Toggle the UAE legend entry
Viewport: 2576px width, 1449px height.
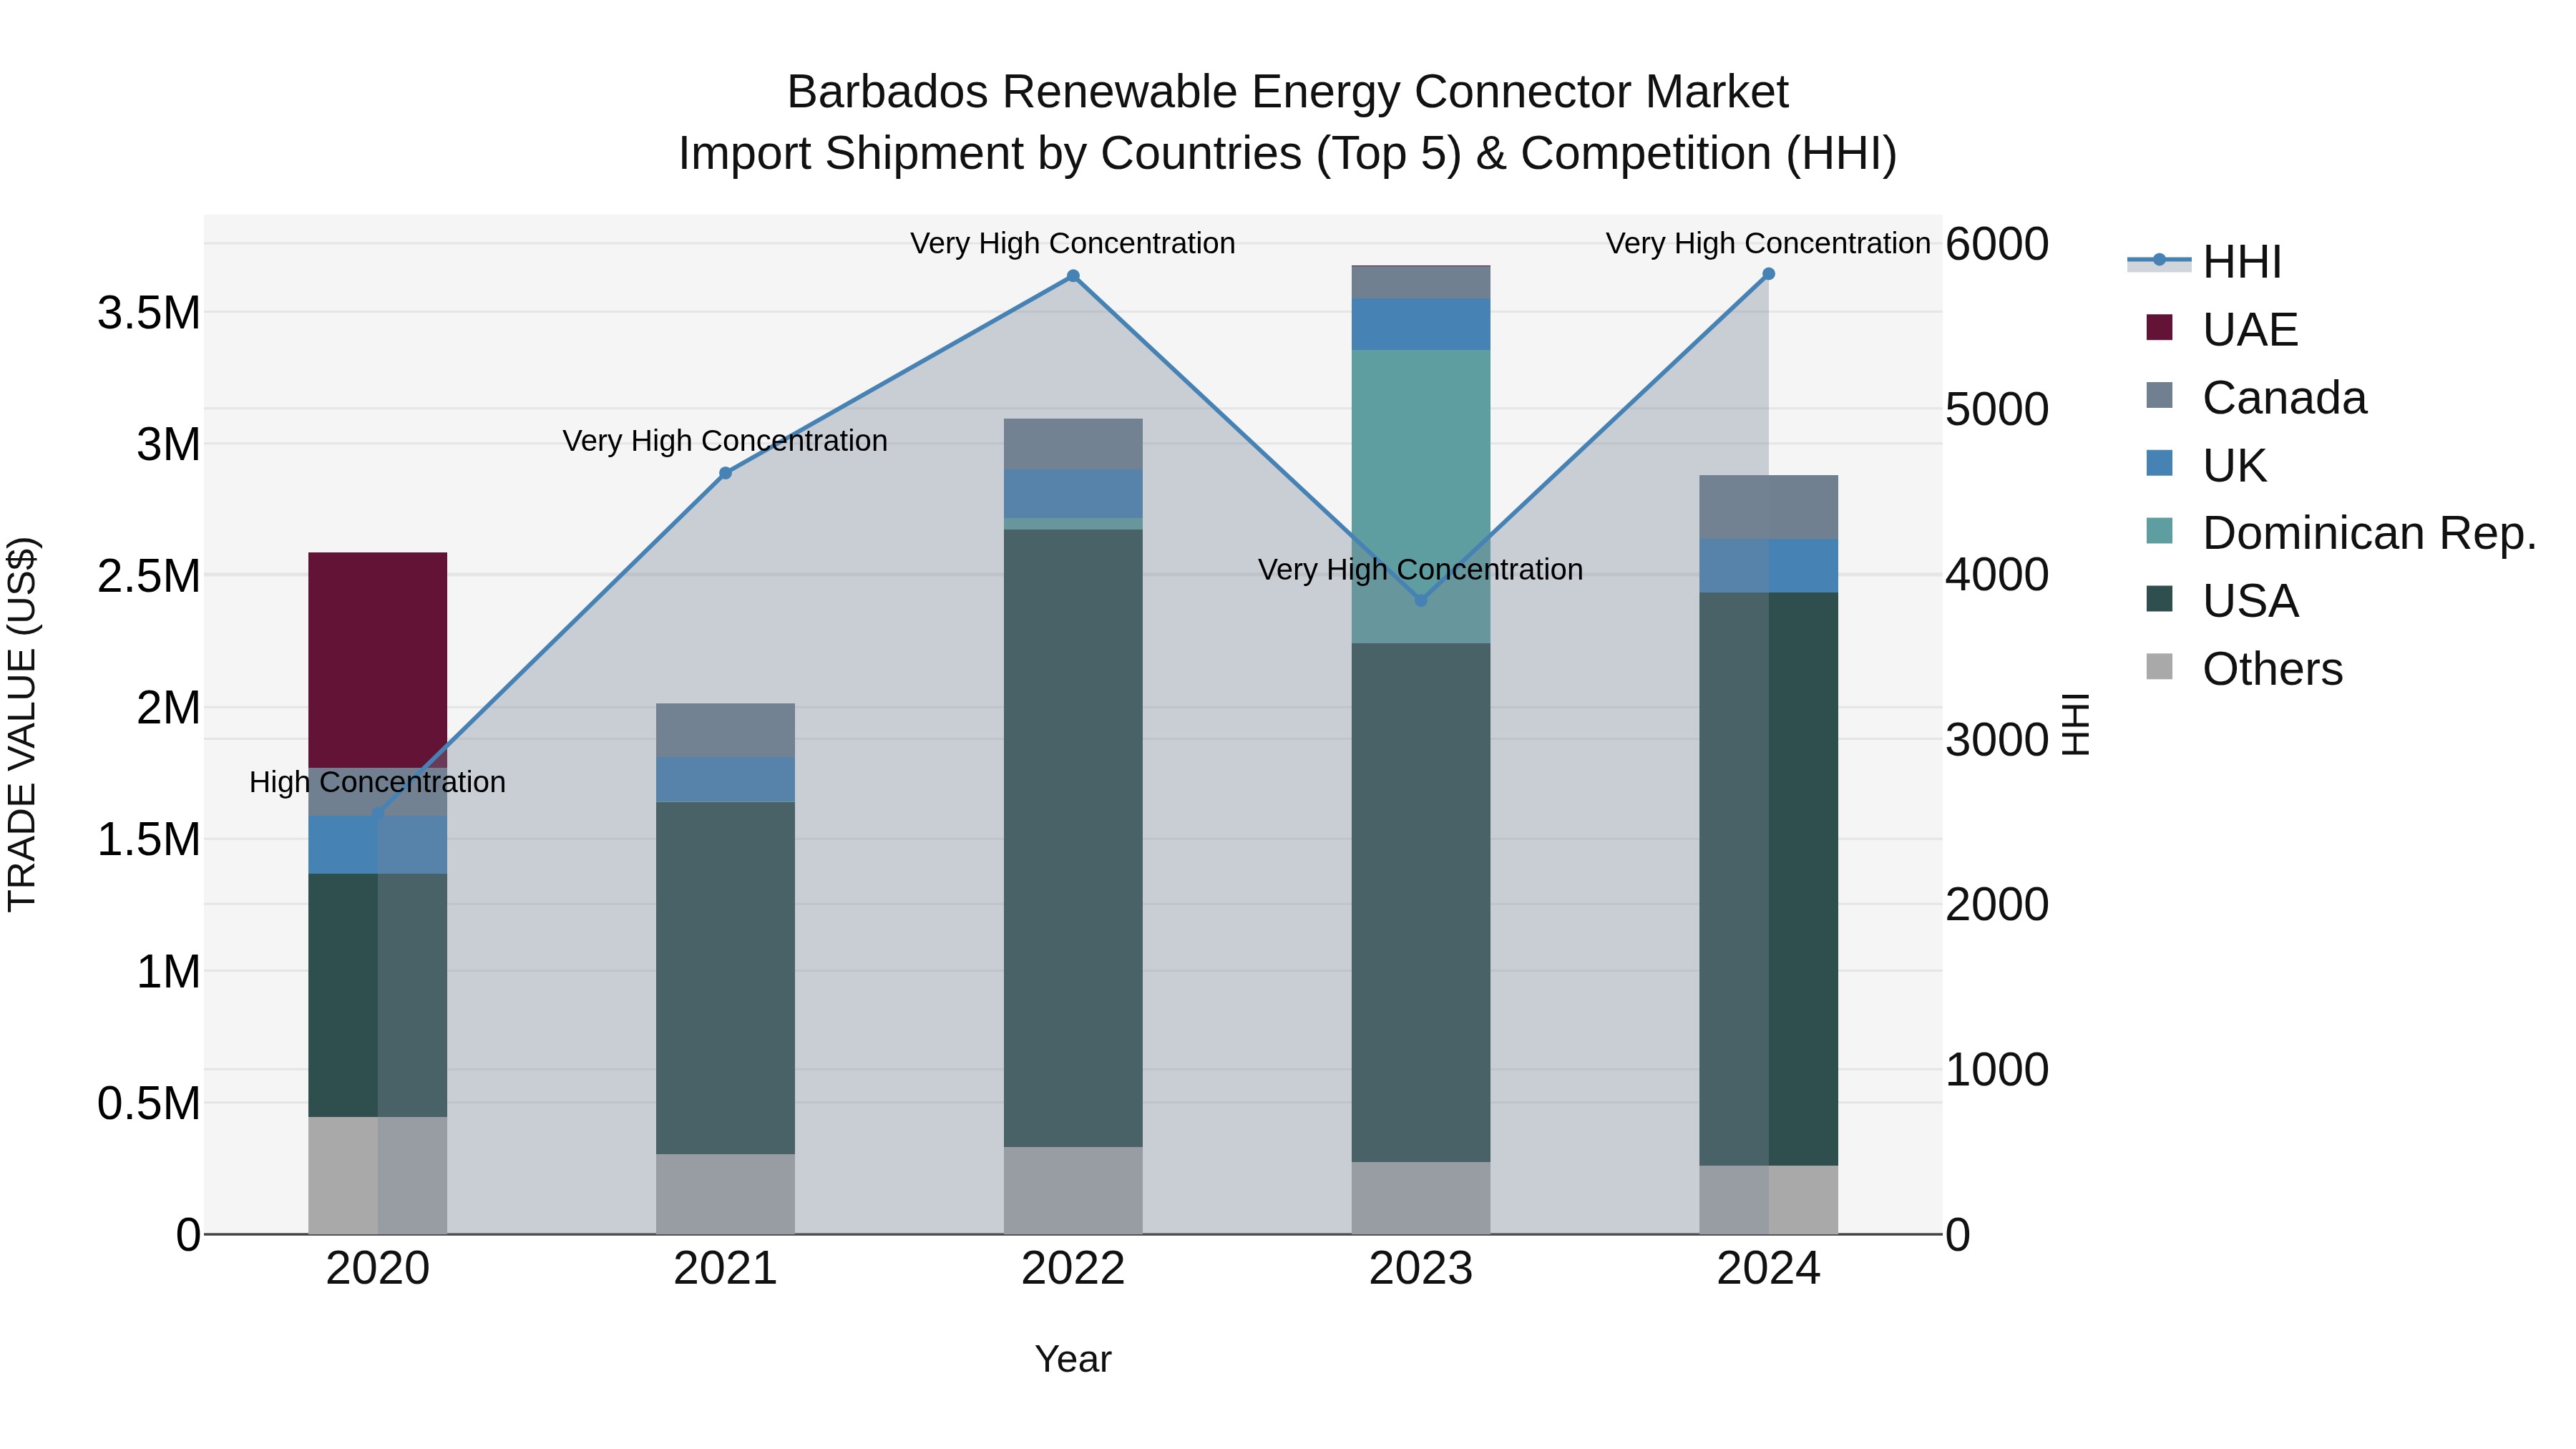point(2222,329)
